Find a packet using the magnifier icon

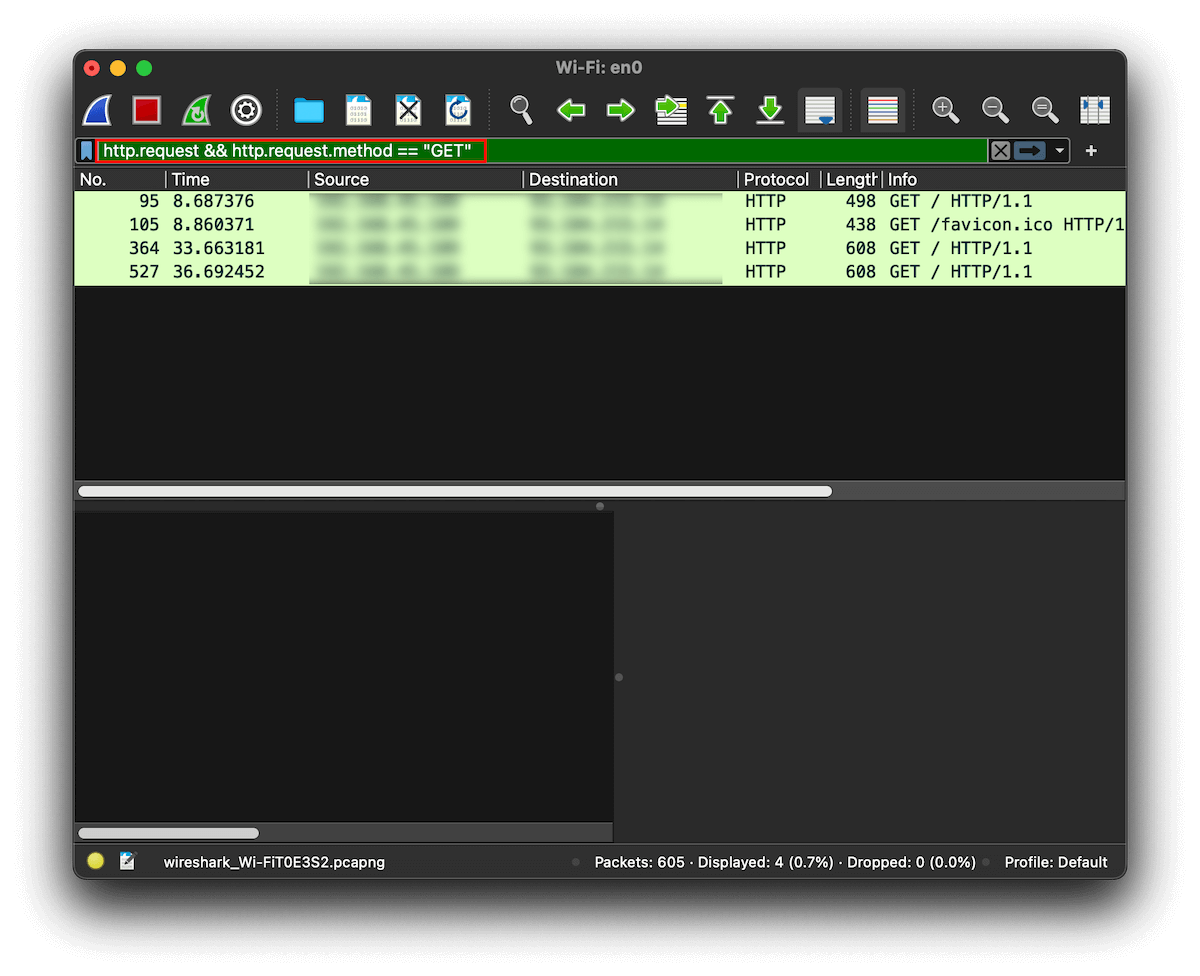[x=521, y=110]
